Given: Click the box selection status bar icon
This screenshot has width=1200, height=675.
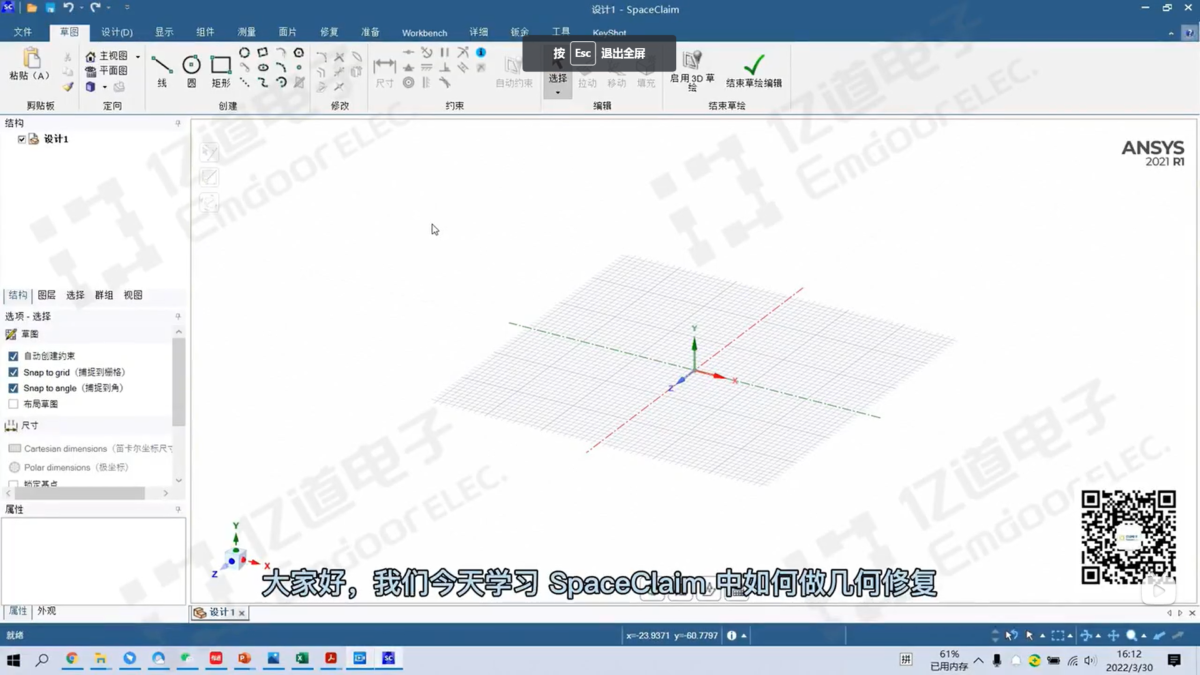Looking at the screenshot, I should point(1057,635).
